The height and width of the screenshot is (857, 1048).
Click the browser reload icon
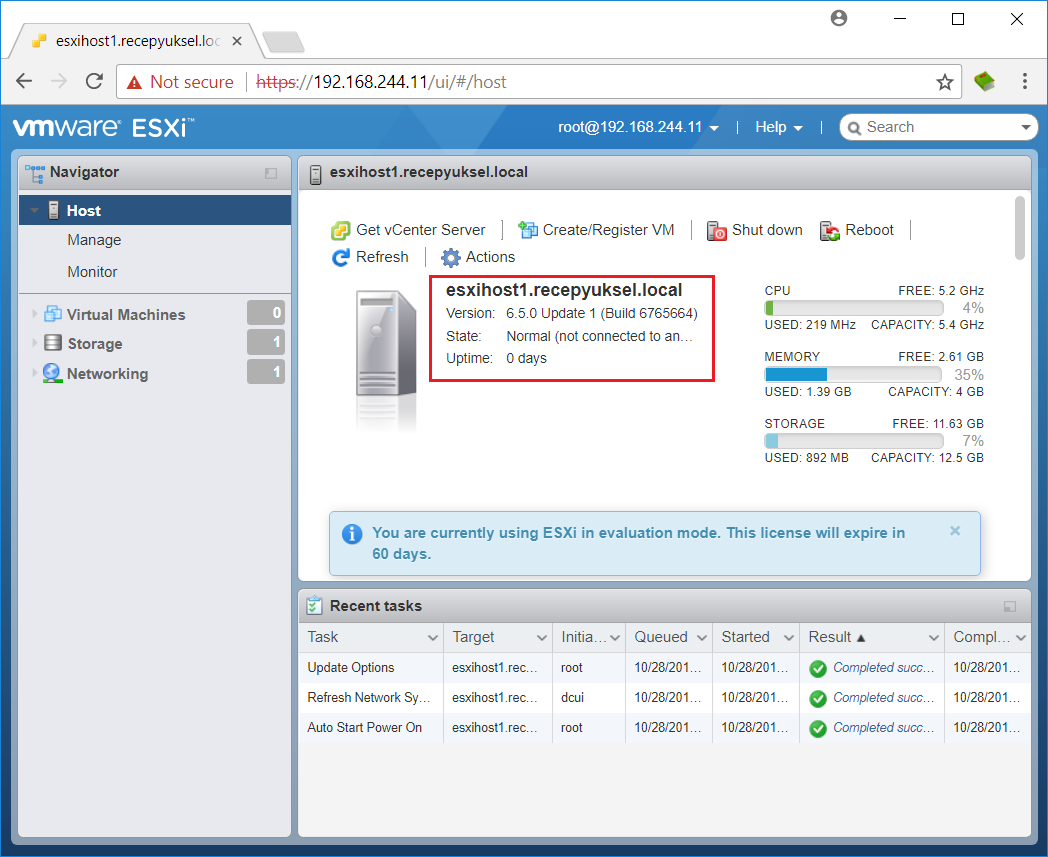94,82
